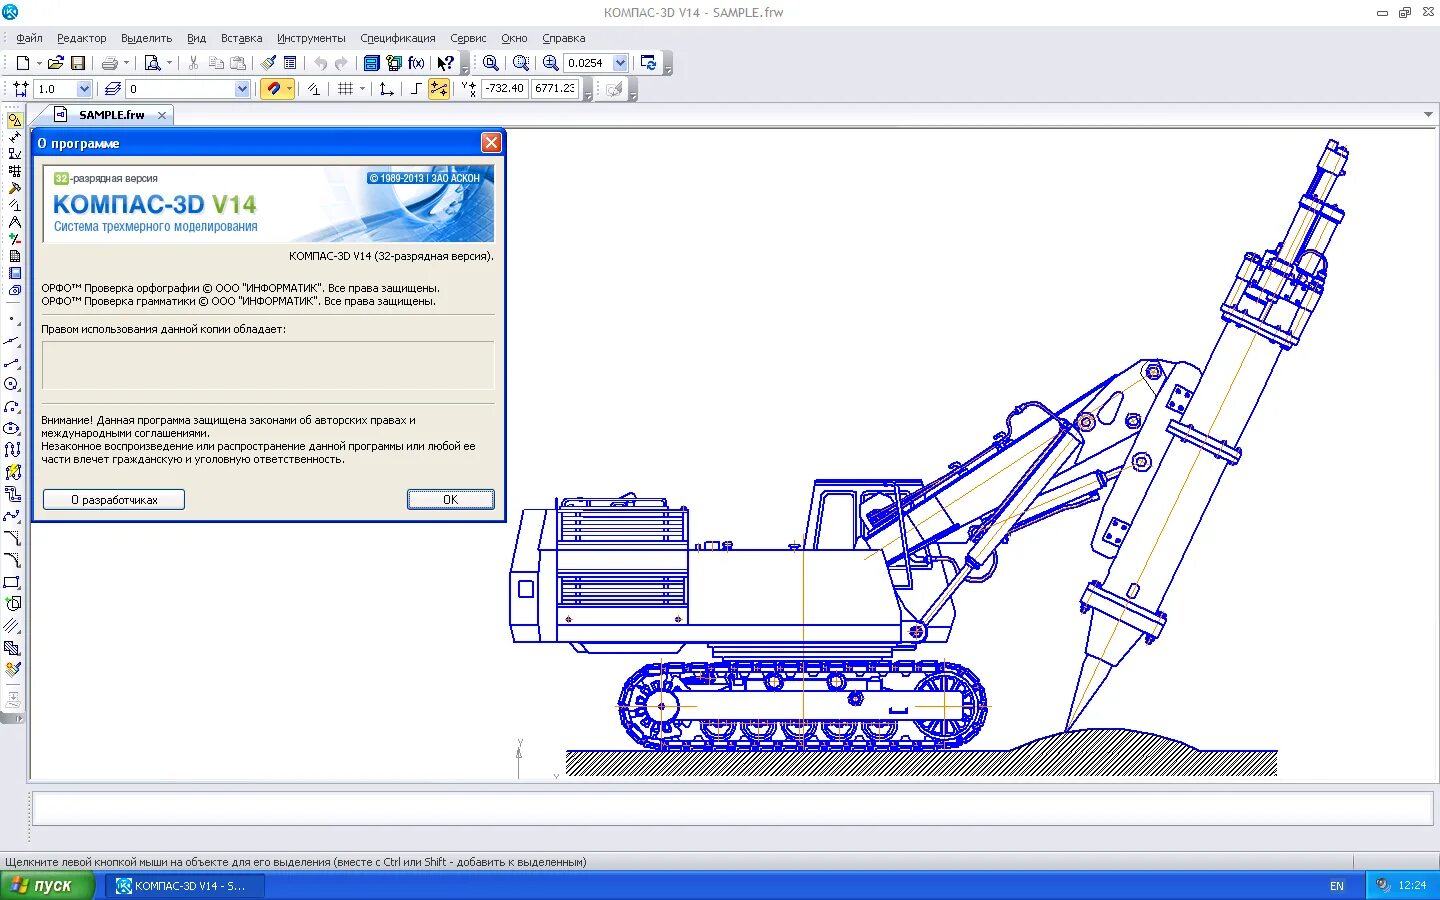The height and width of the screenshot is (900, 1440).
Task: Open file with the folder icon
Action: tap(56, 63)
